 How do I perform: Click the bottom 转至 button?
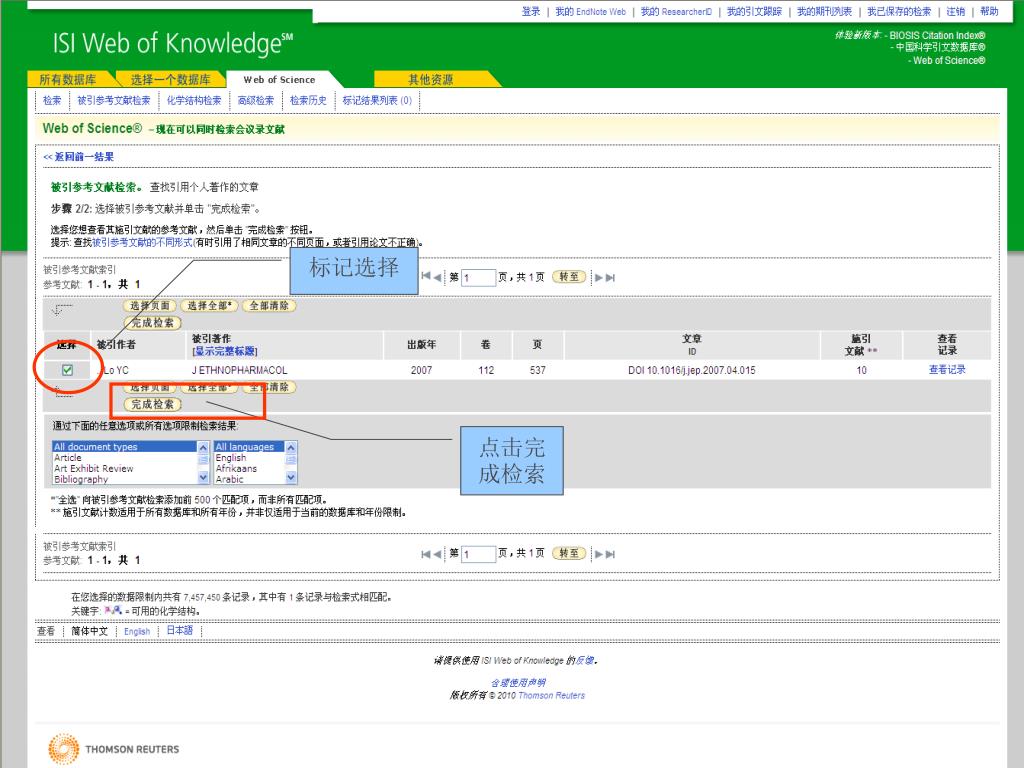click(569, 553)
